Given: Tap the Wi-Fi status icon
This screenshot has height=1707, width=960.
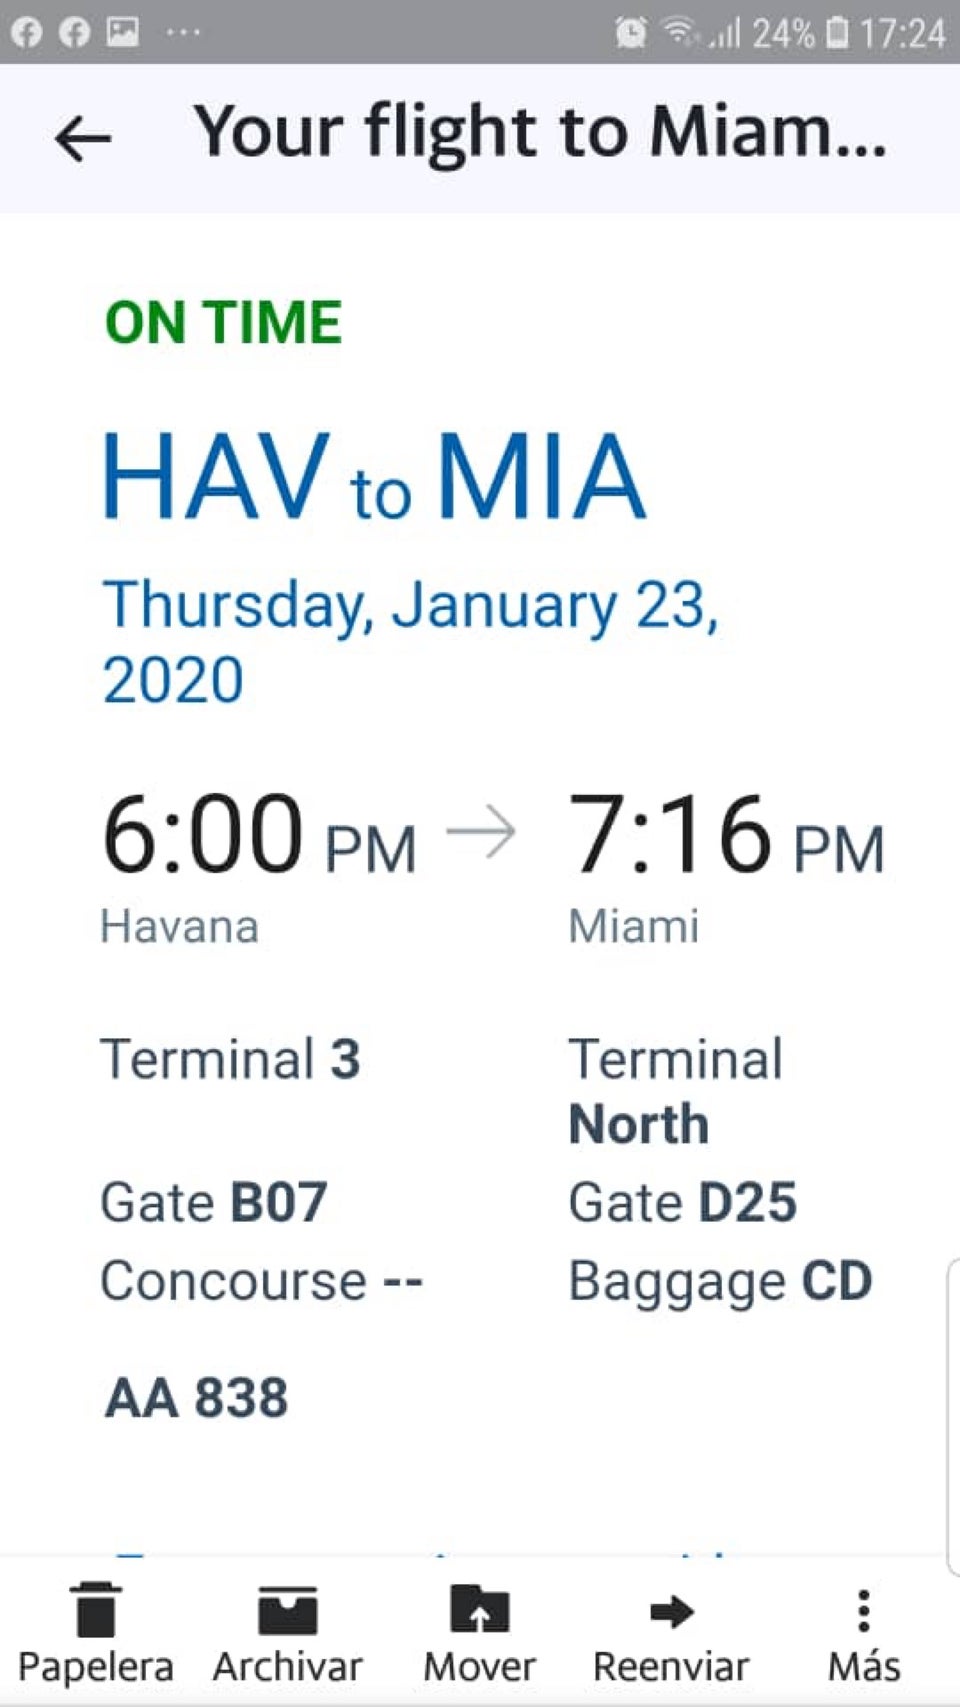Looking at the screenshot, I should (x=680, y=32).
